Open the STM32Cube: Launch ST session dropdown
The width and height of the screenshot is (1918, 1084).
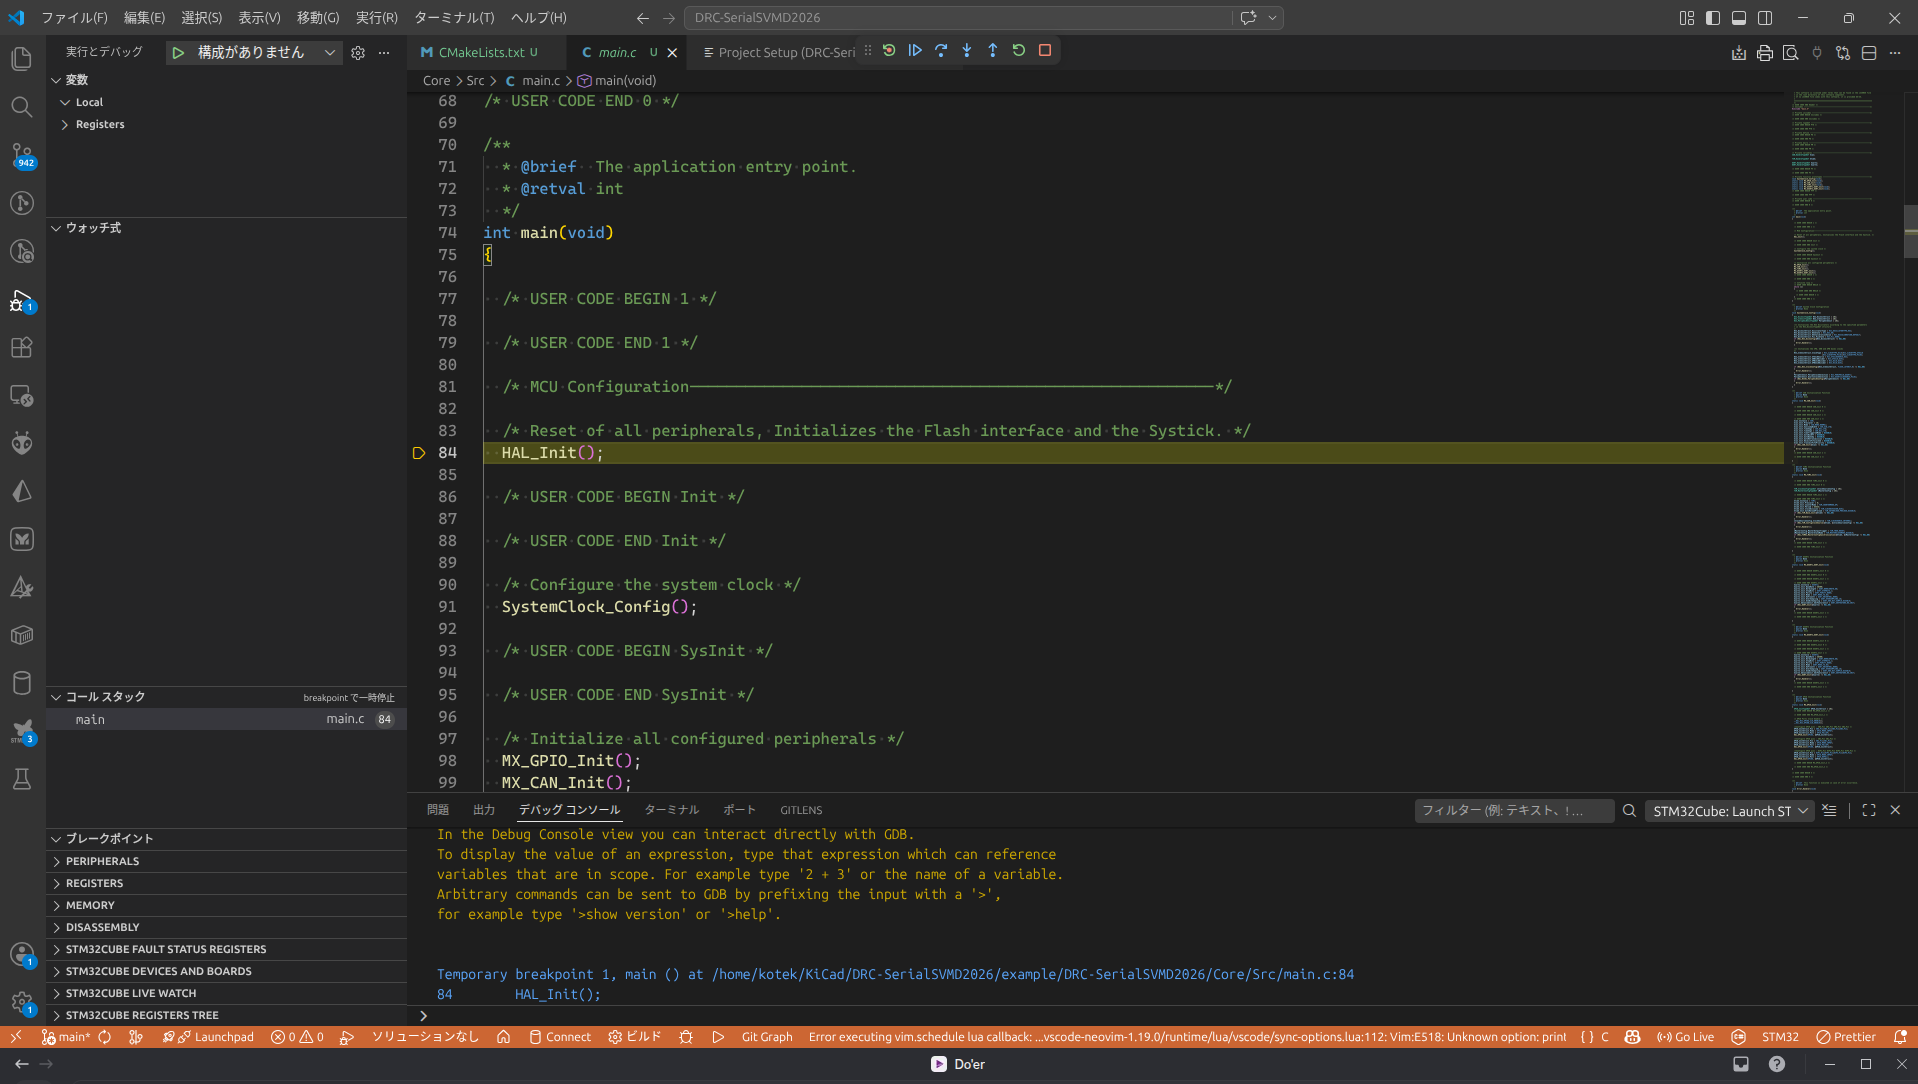click(x=1730, y=811)
